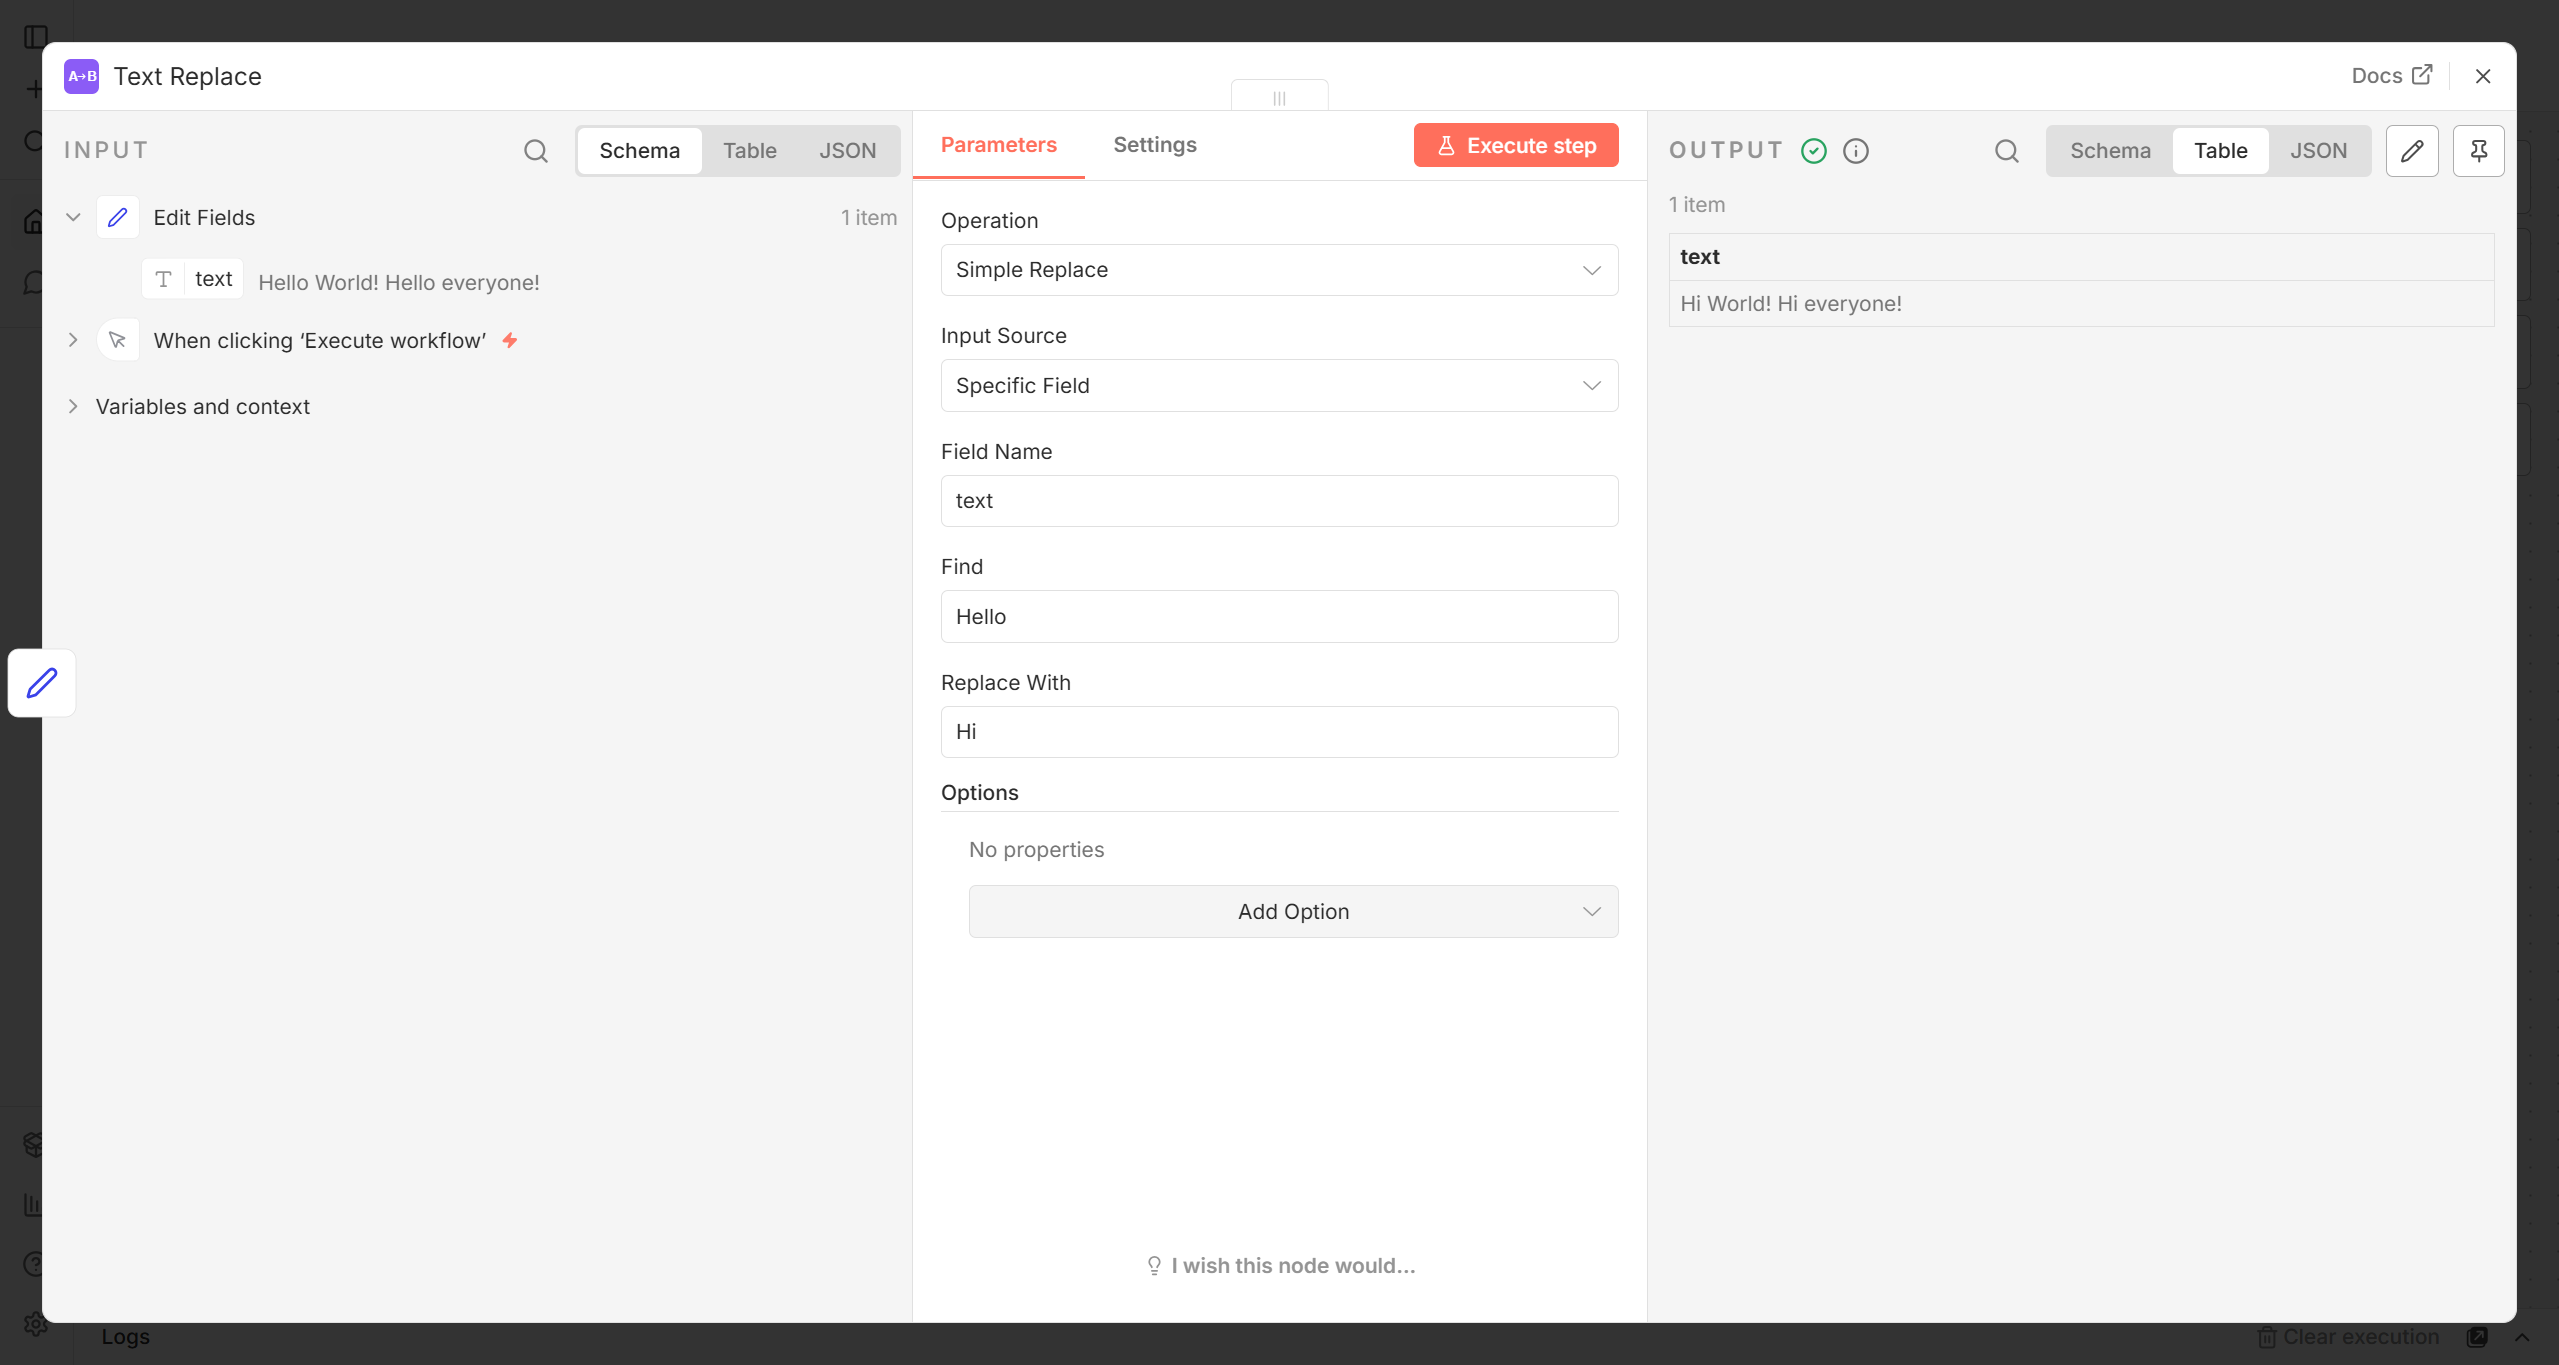This screenshot has height=1365, width=2559.
Task: Switch input view to Table
Action: 749,151
